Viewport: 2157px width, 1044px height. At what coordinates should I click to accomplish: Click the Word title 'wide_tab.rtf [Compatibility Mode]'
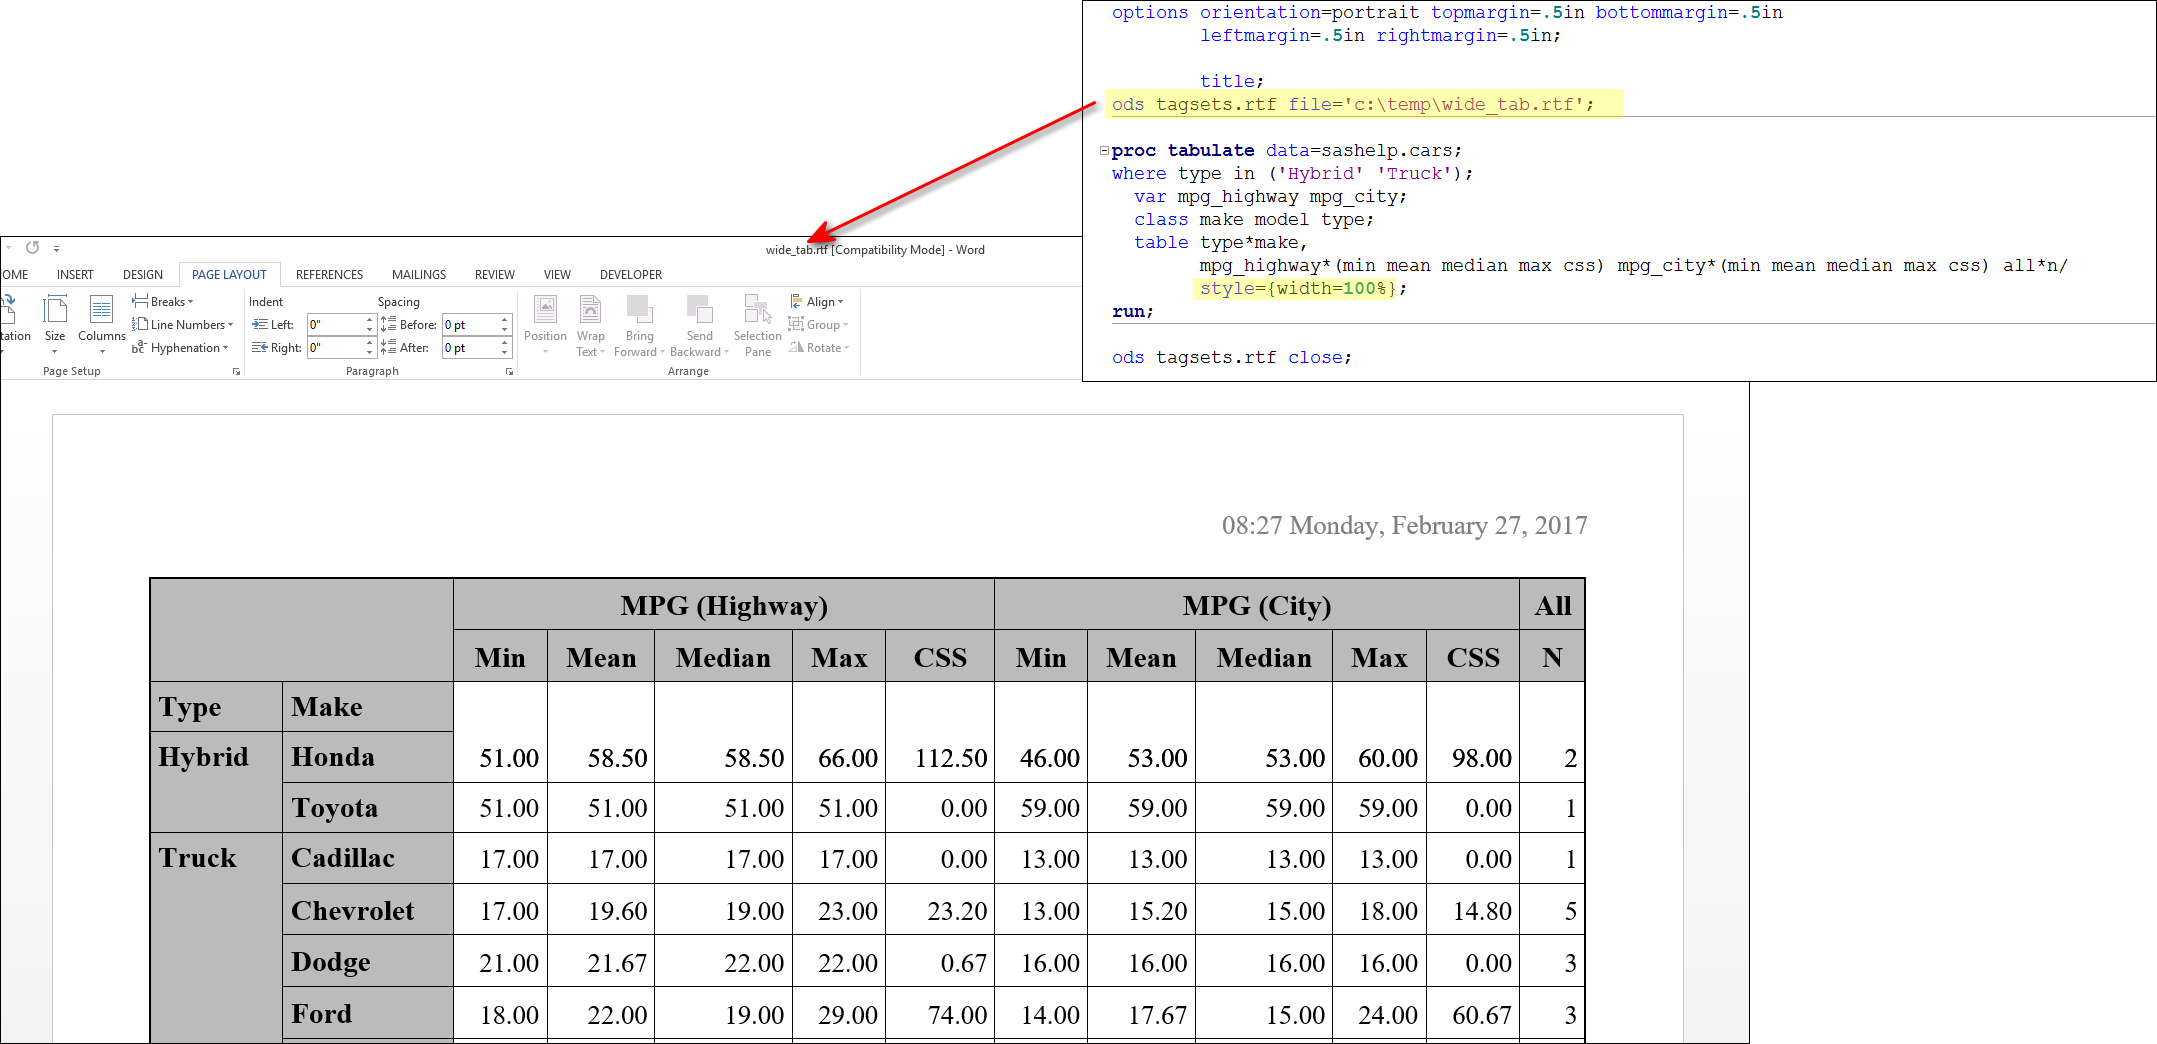tap(855, 250)
